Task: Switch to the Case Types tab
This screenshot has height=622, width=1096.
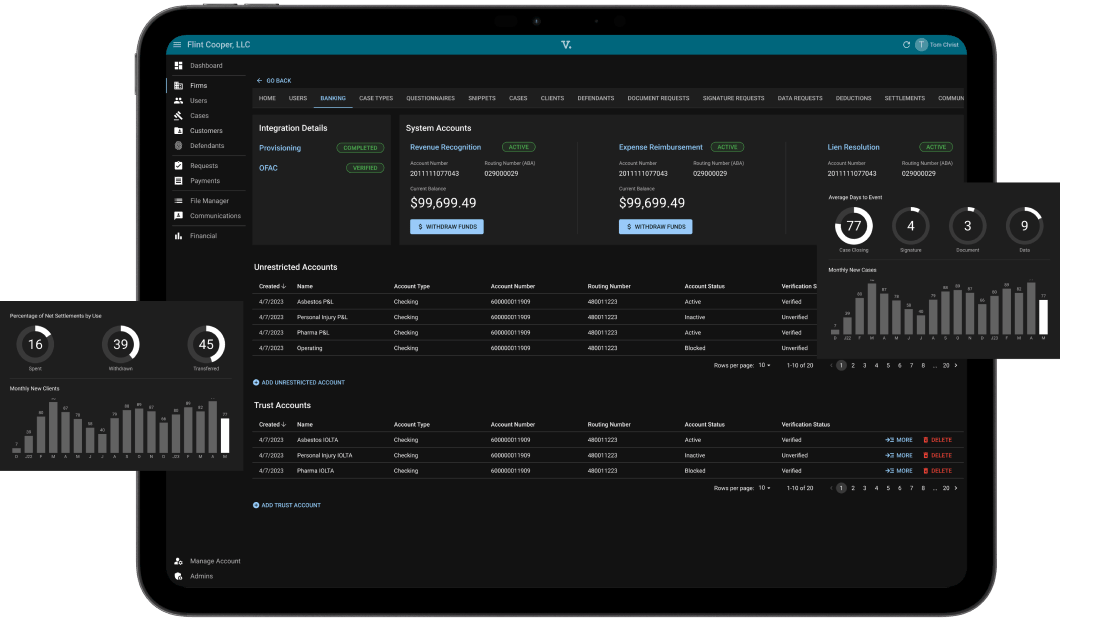Action: (x=376, y=98)
